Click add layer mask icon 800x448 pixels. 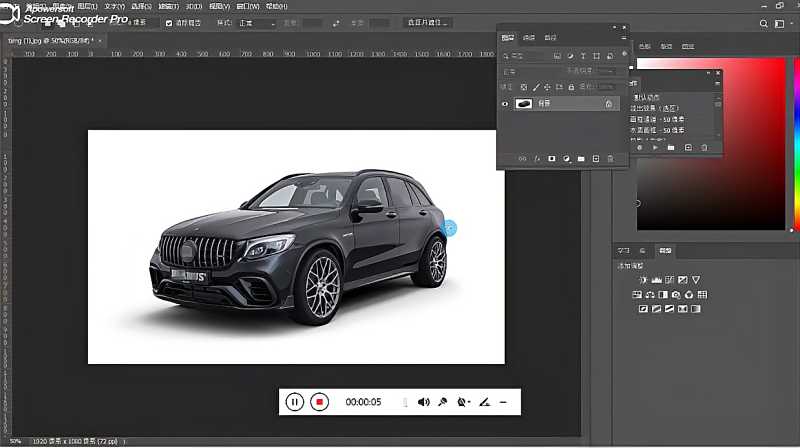(552, 159)
